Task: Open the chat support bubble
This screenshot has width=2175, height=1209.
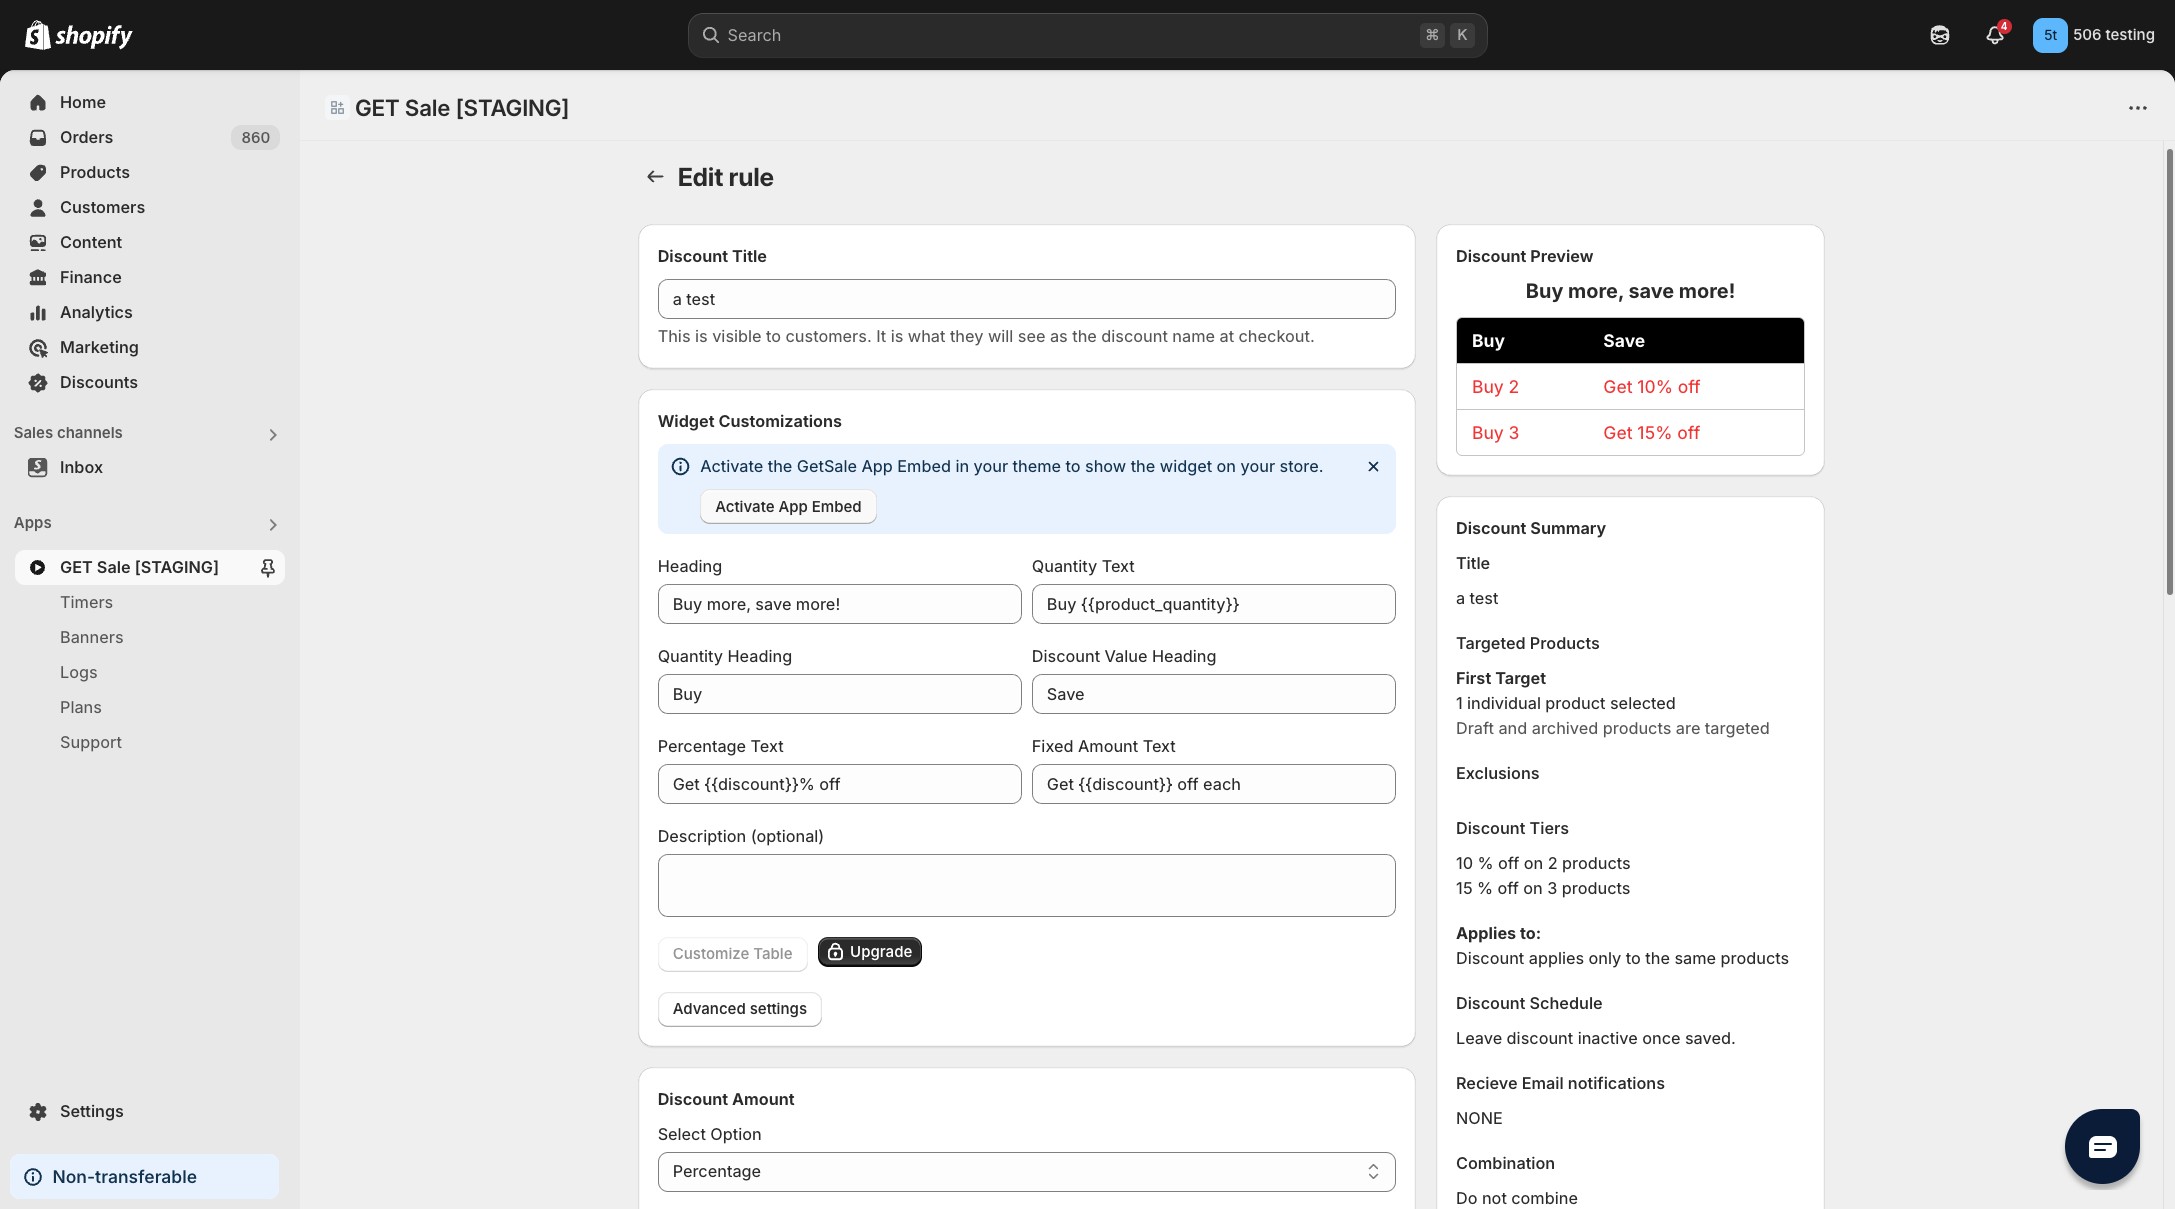Action: tap(2101, 1146)
